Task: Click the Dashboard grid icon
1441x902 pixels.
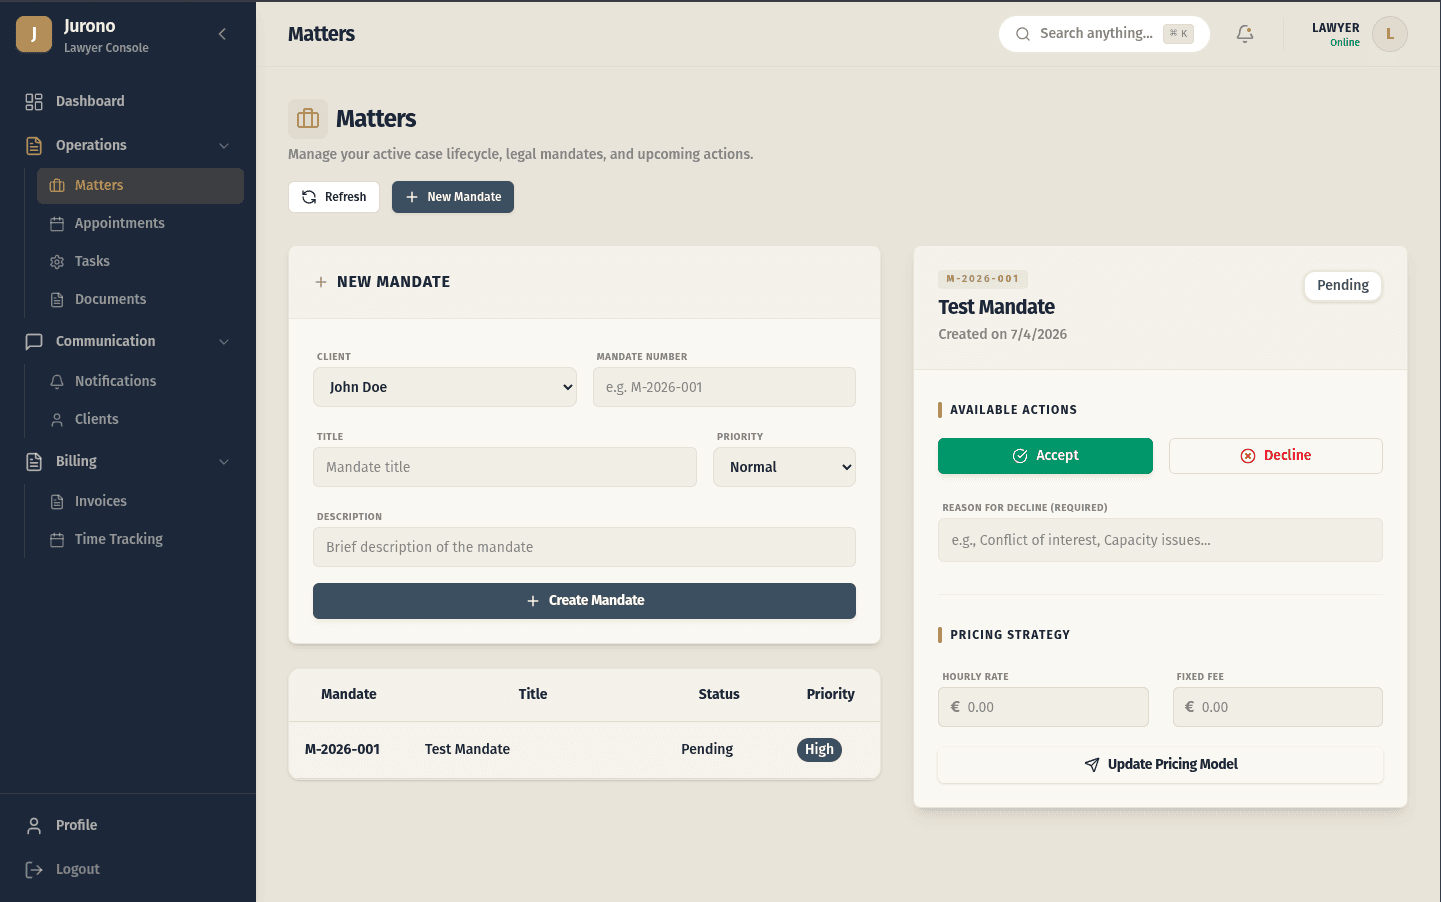Action: click(x=34, y=101)
